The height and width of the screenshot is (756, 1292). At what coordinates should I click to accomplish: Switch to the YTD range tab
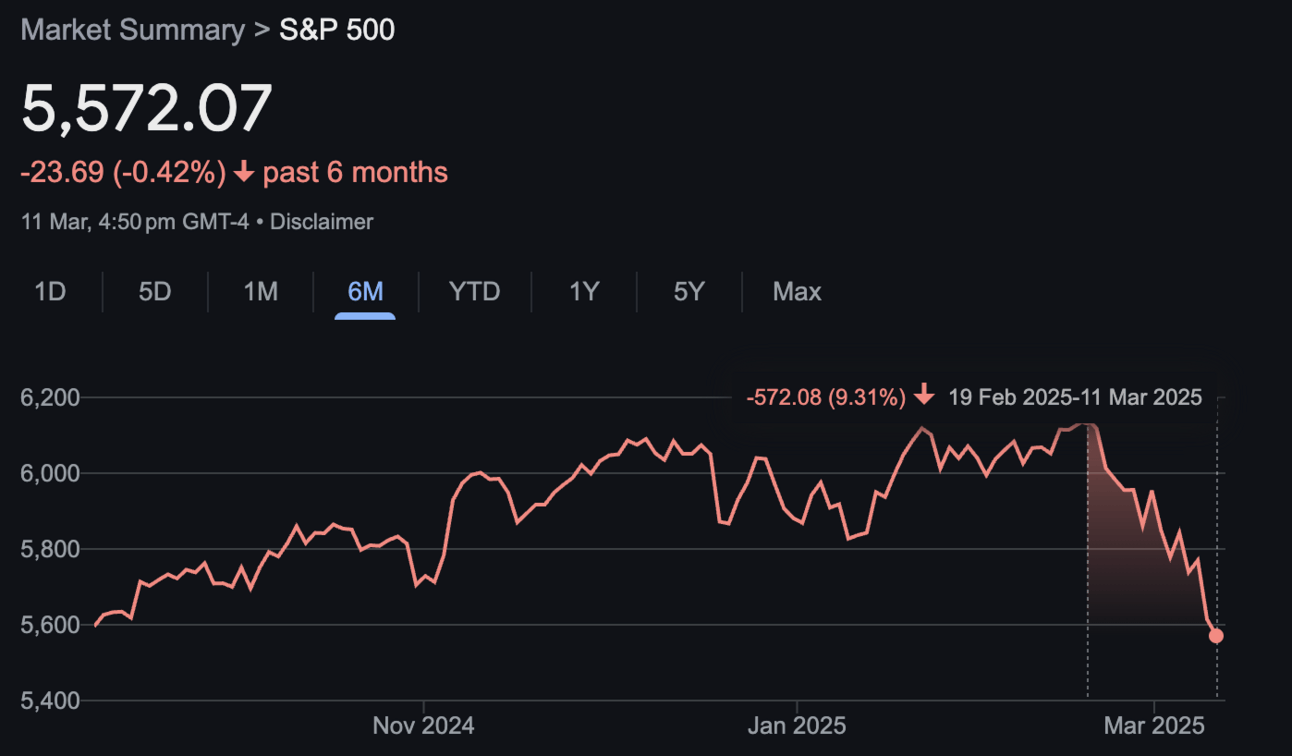click(474, 292)
